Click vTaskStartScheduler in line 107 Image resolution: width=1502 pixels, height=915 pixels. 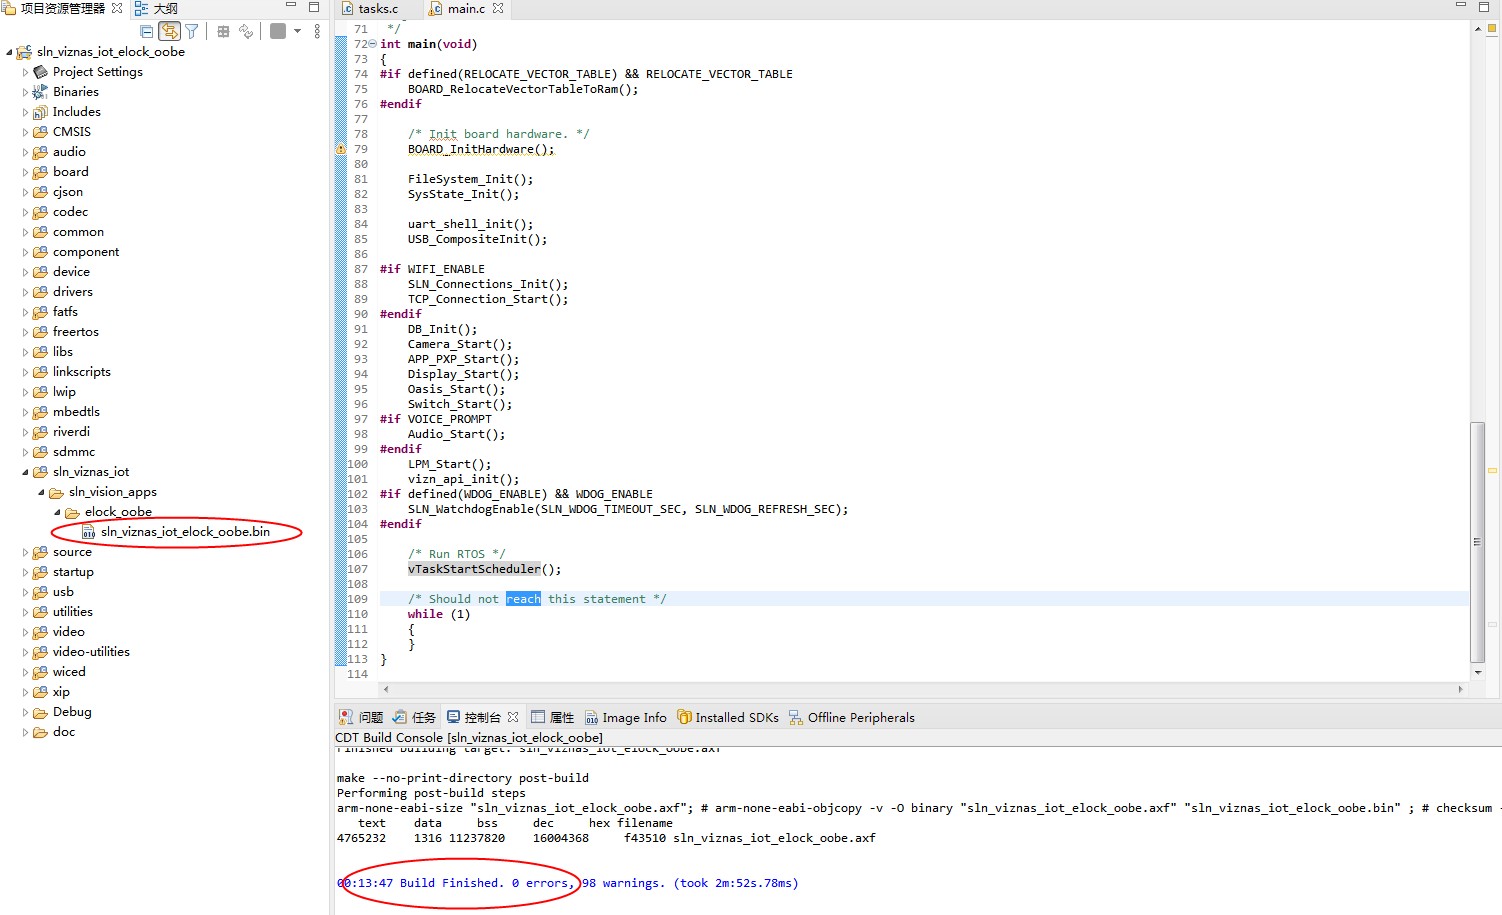pos(474,569)
